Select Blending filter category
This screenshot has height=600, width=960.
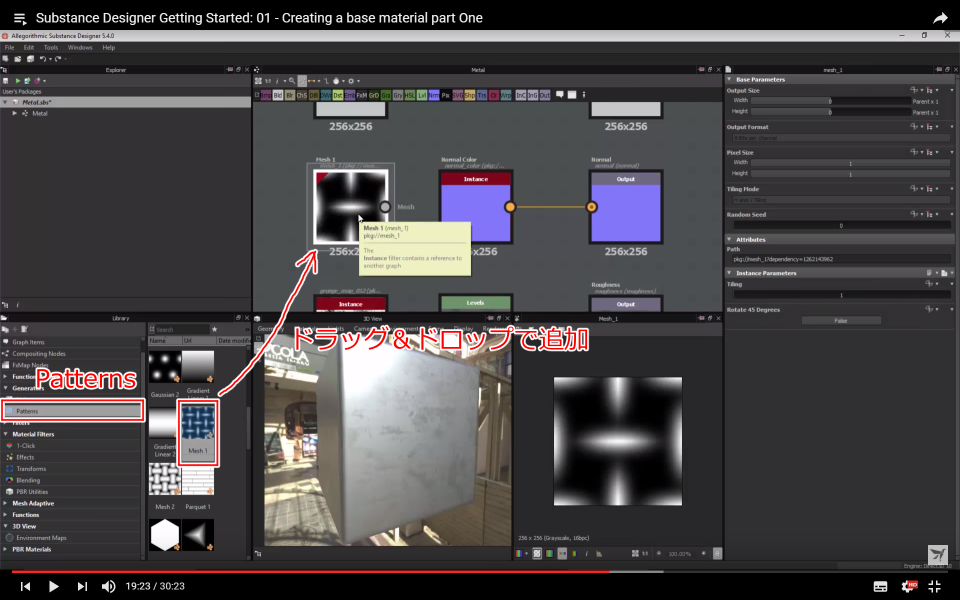[x=28, y=480]
